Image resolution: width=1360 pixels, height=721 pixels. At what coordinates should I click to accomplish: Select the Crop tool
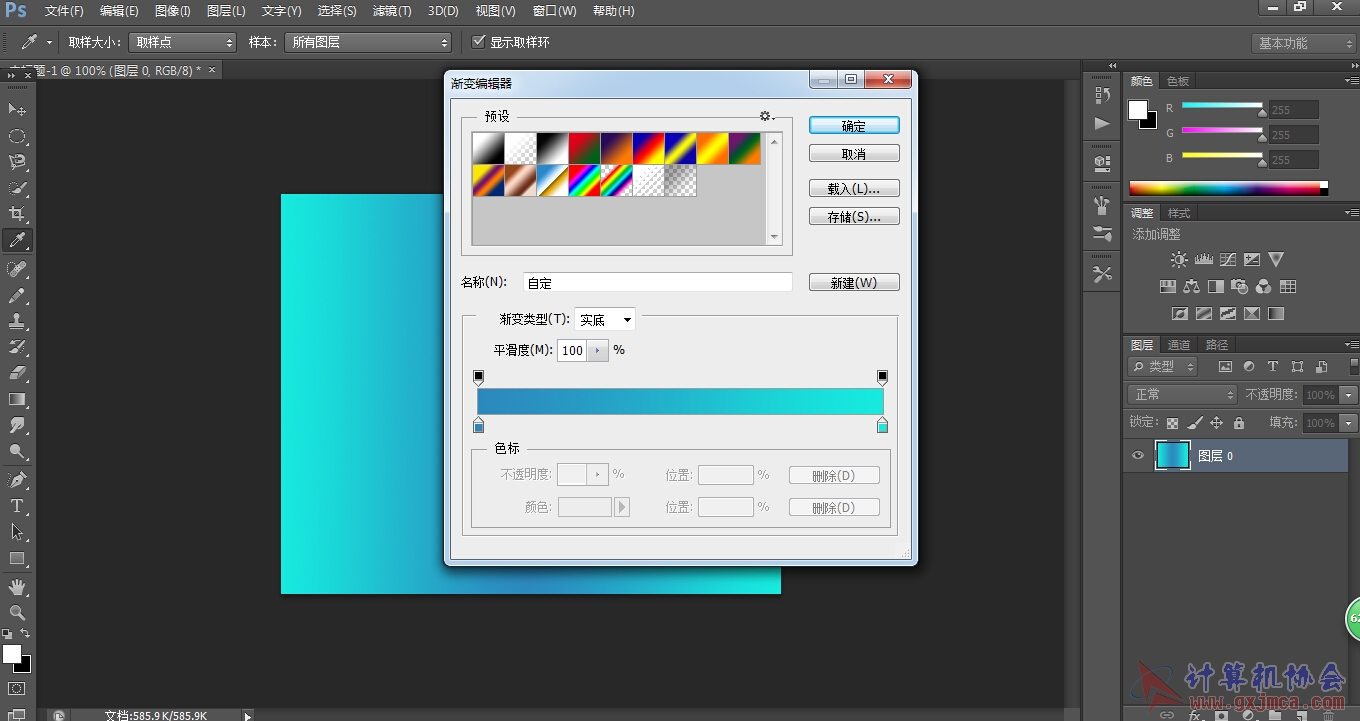point(17,214)
